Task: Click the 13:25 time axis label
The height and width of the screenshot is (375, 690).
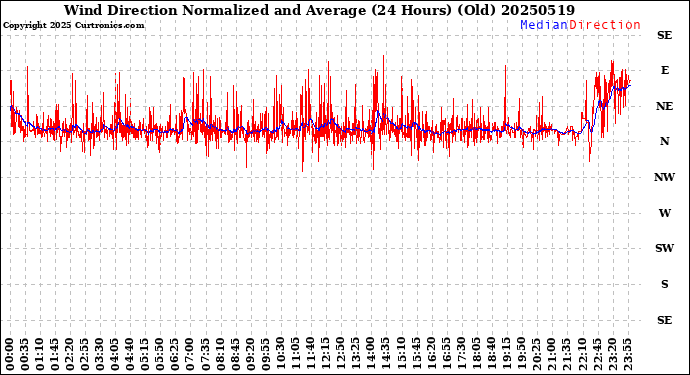Action: (x=356, y=355)
